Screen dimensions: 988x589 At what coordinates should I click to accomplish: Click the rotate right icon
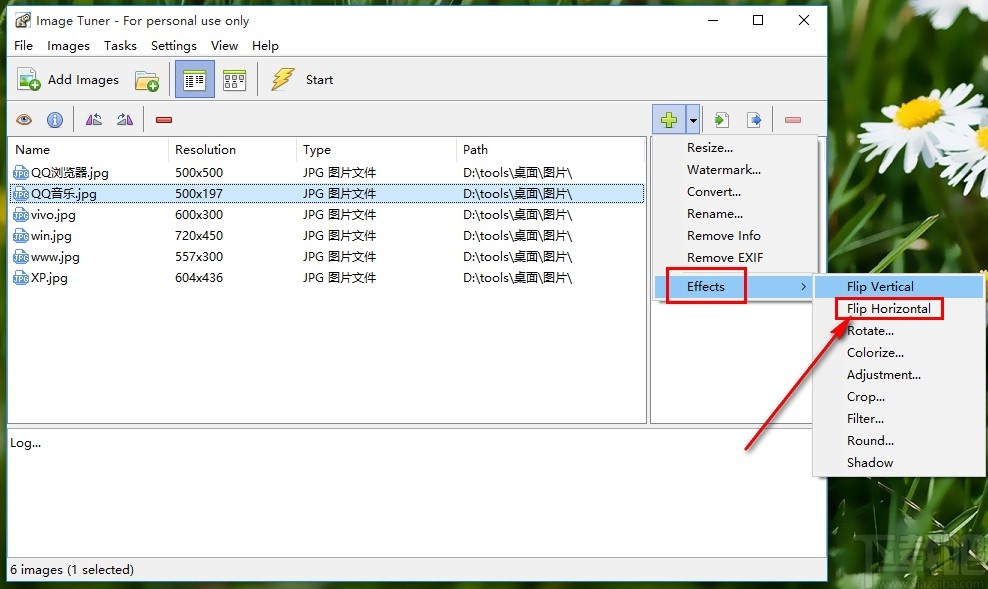[125, 120]
